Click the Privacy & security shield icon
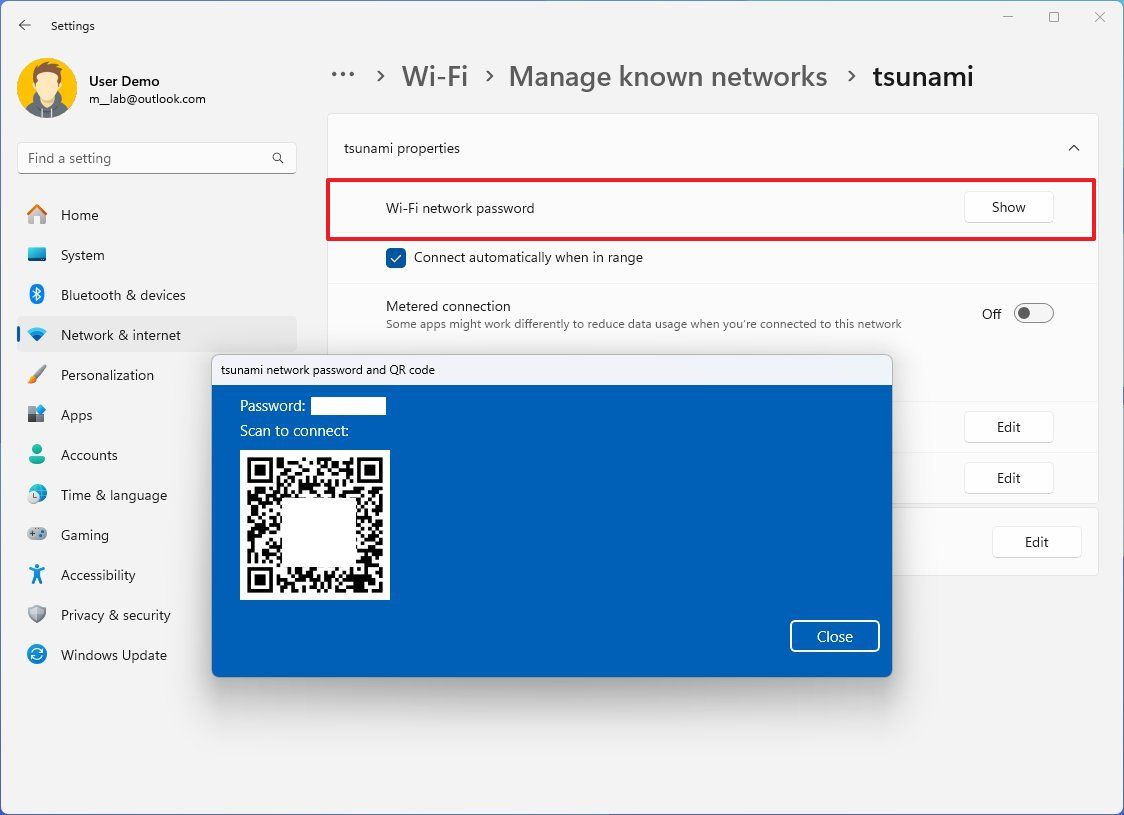The height and width of the screenshot is (815, 1124). [37, 614]
